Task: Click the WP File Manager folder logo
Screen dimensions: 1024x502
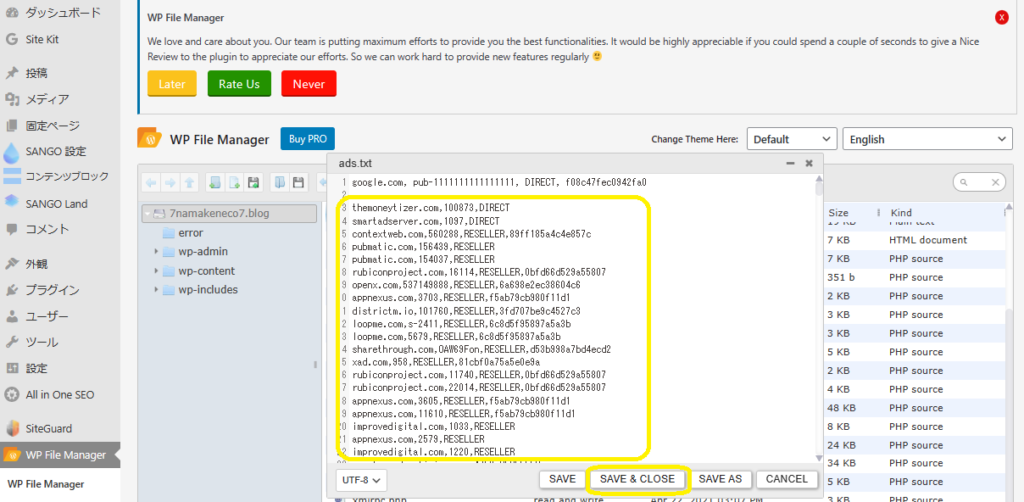Action: [150, 138]
